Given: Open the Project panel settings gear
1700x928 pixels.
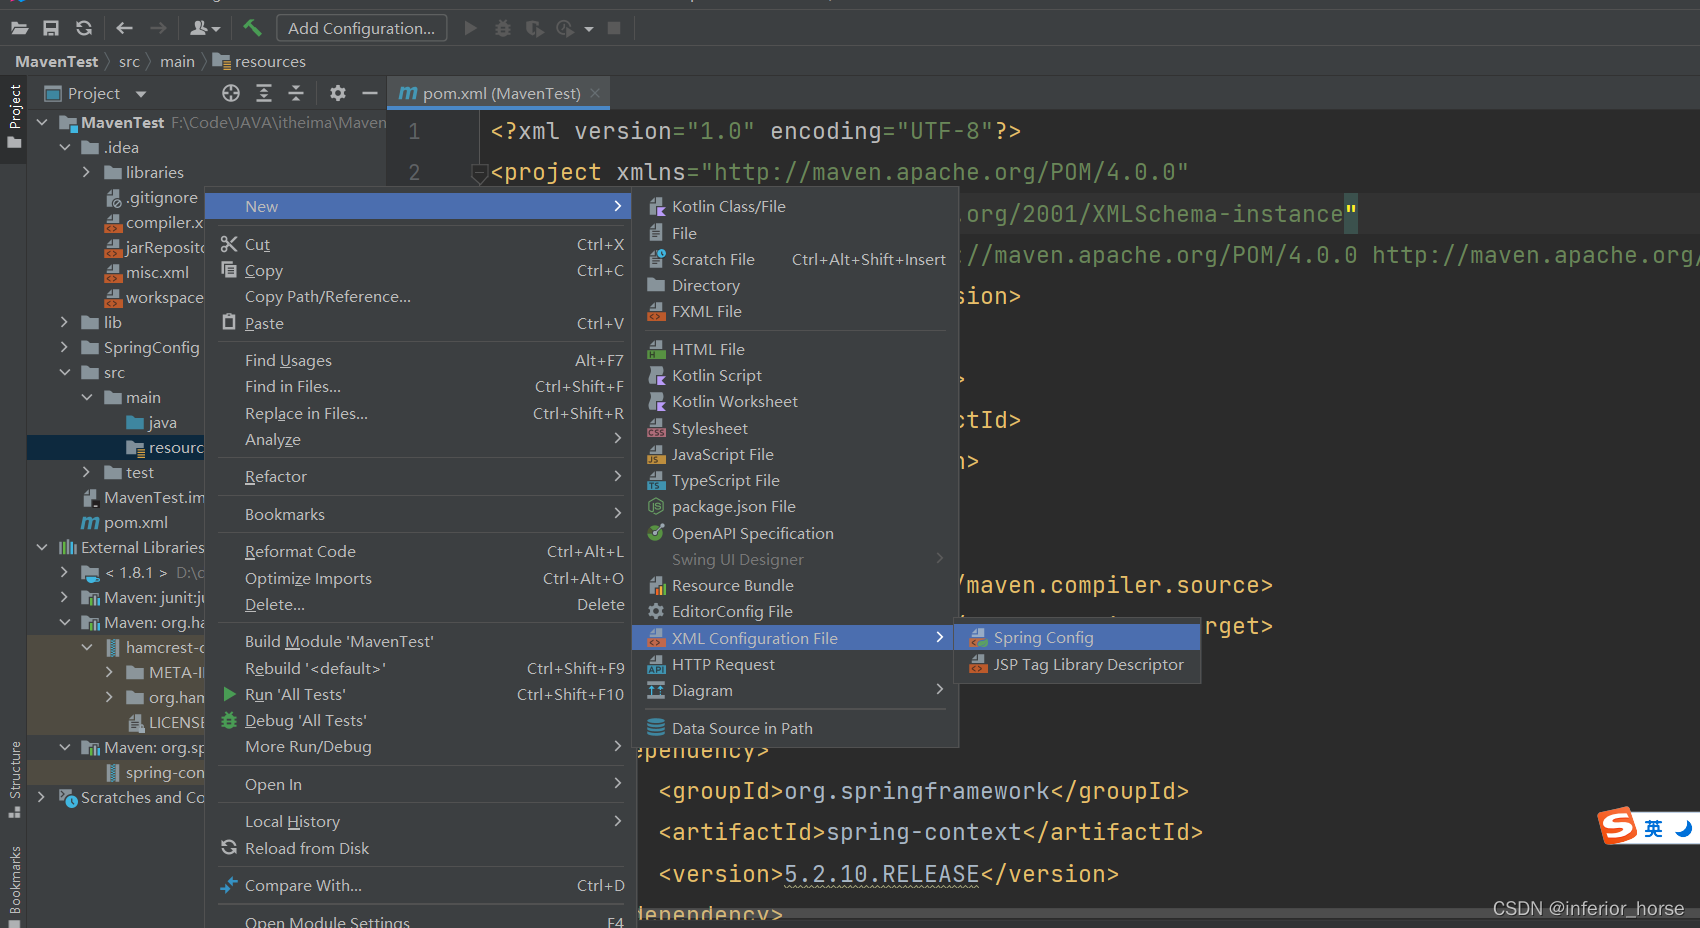Looking at the screenshot, I should tap(338, 93).
